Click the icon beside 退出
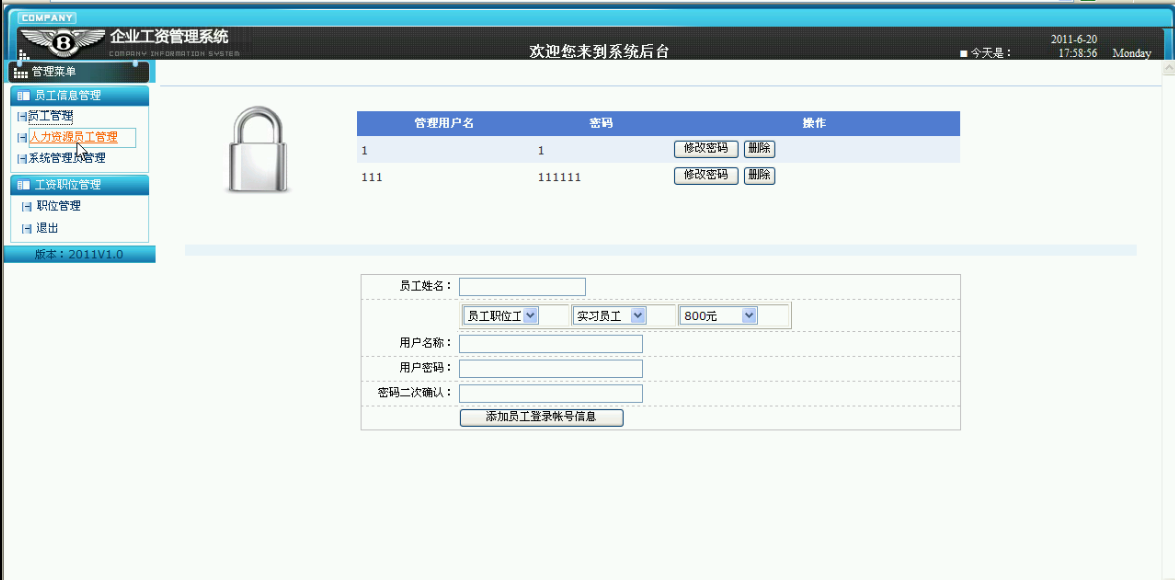 27,228
